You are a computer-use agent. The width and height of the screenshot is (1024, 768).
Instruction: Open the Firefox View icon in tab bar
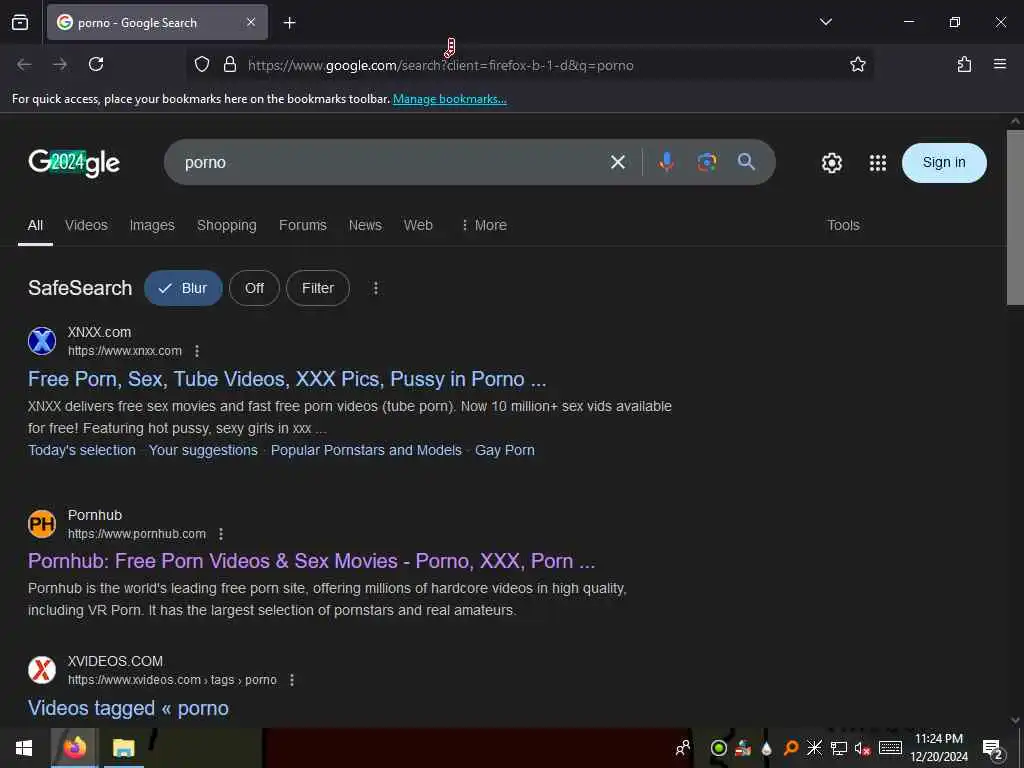(x=20, y=22)
